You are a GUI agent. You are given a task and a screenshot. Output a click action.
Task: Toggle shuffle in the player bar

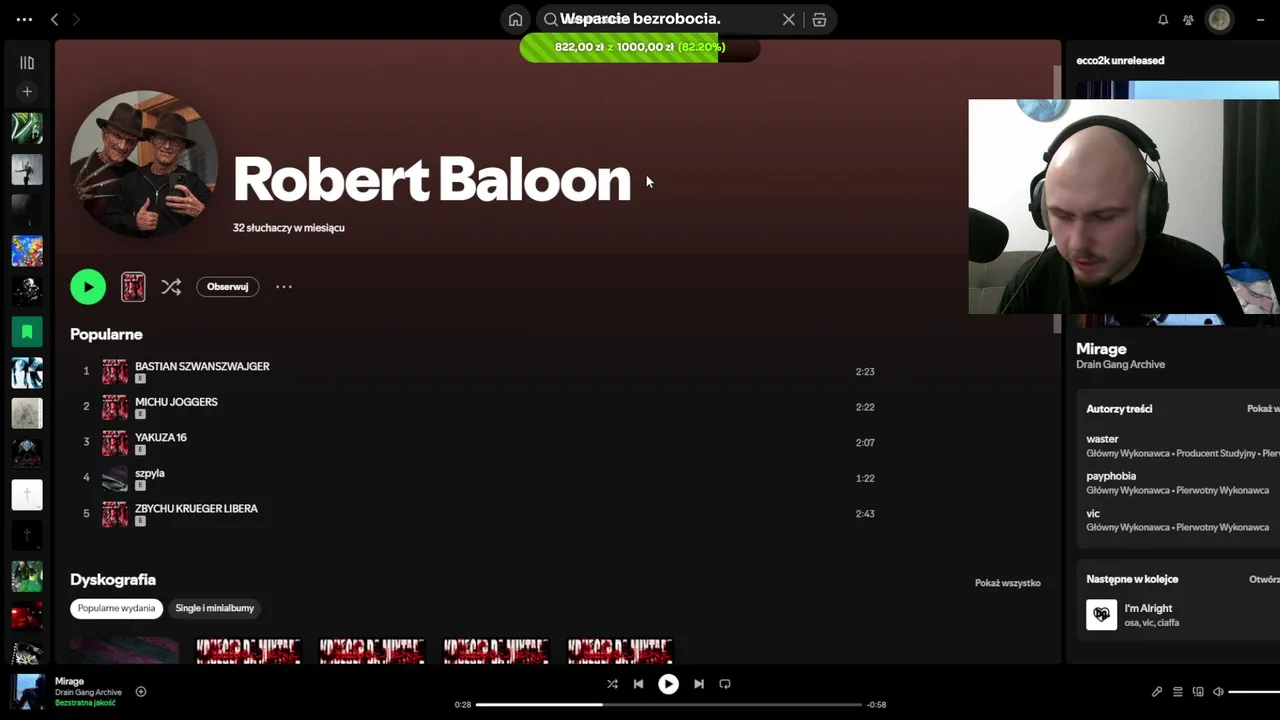[612, 684]
